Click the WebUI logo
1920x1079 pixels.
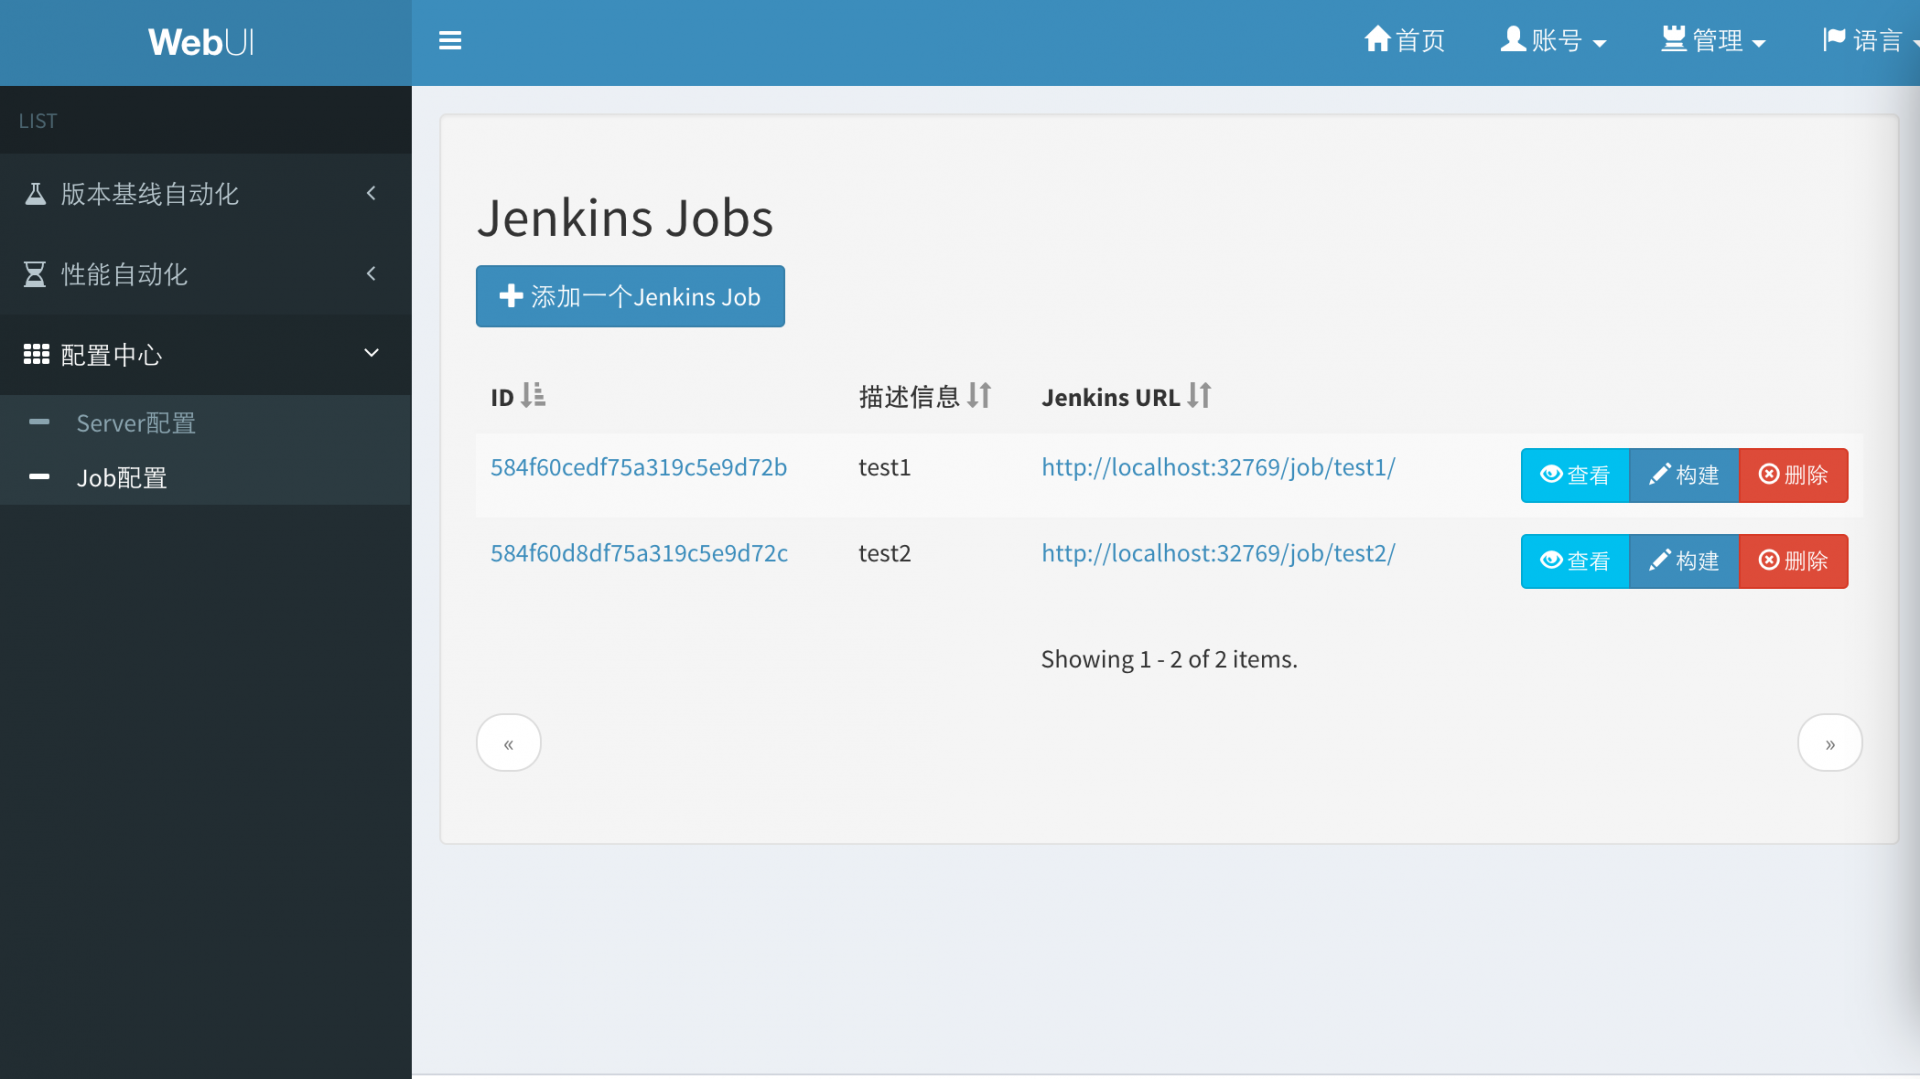(x=201, y=42)
